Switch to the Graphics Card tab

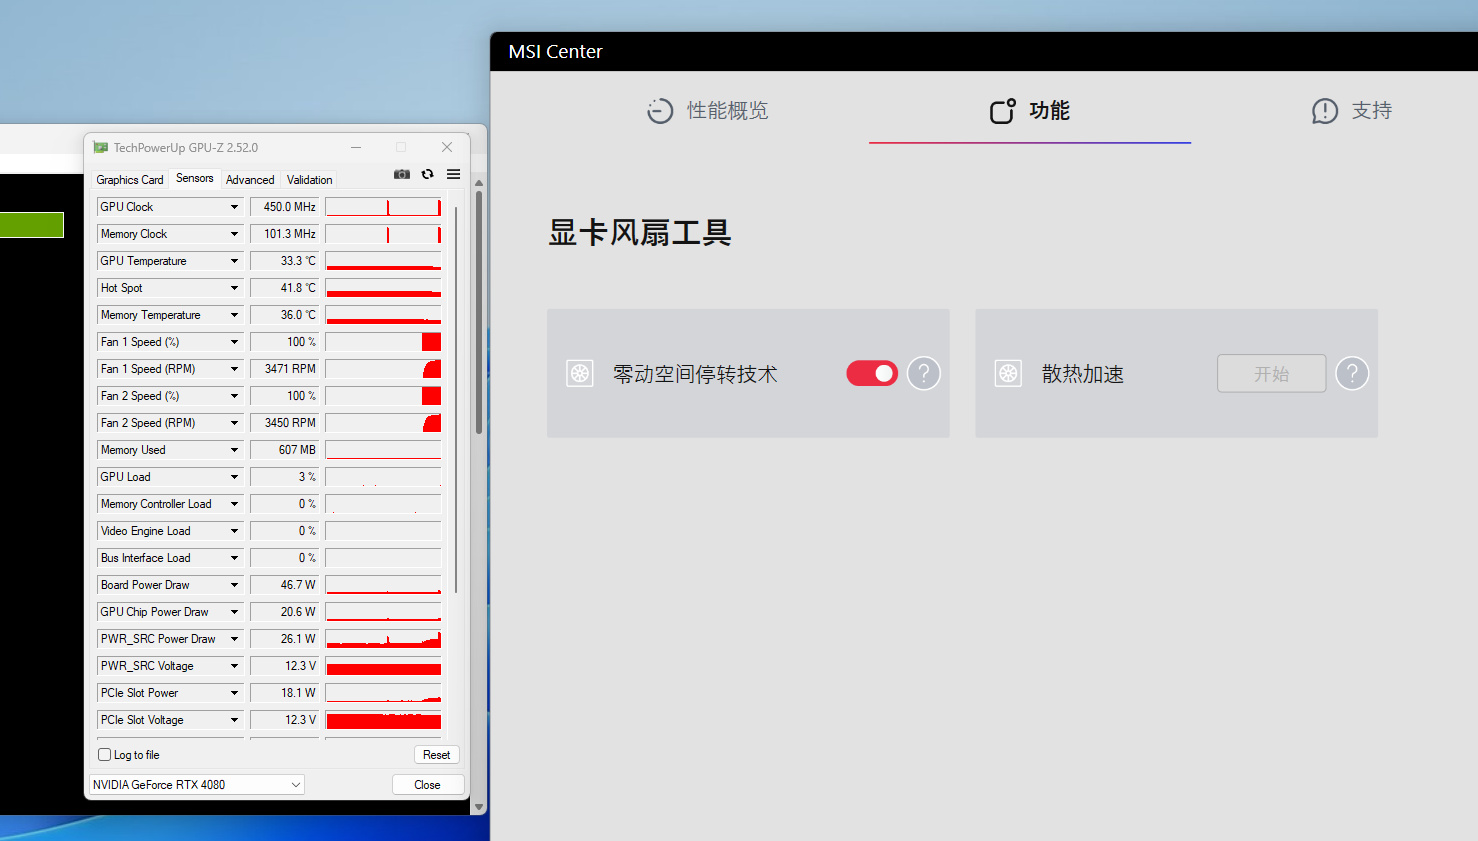(130, 180)
